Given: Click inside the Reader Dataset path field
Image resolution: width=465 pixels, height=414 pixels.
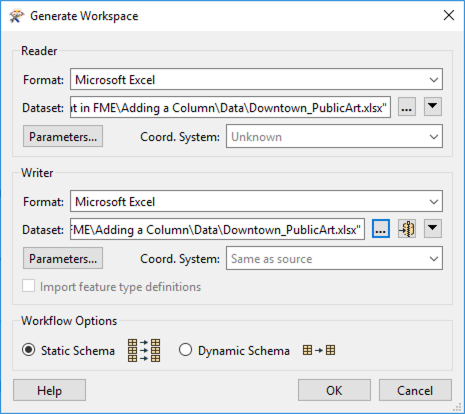Looking at the screenshot, I should tap(230, 107).
